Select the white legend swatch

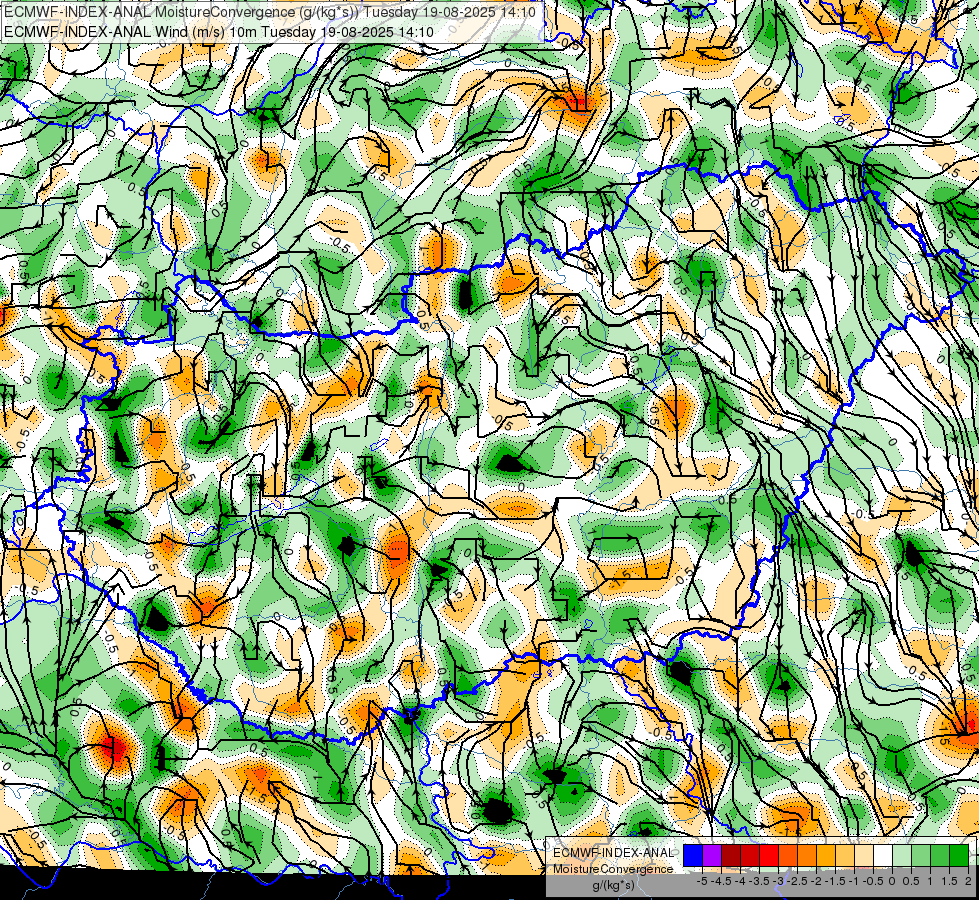[883, 855]
